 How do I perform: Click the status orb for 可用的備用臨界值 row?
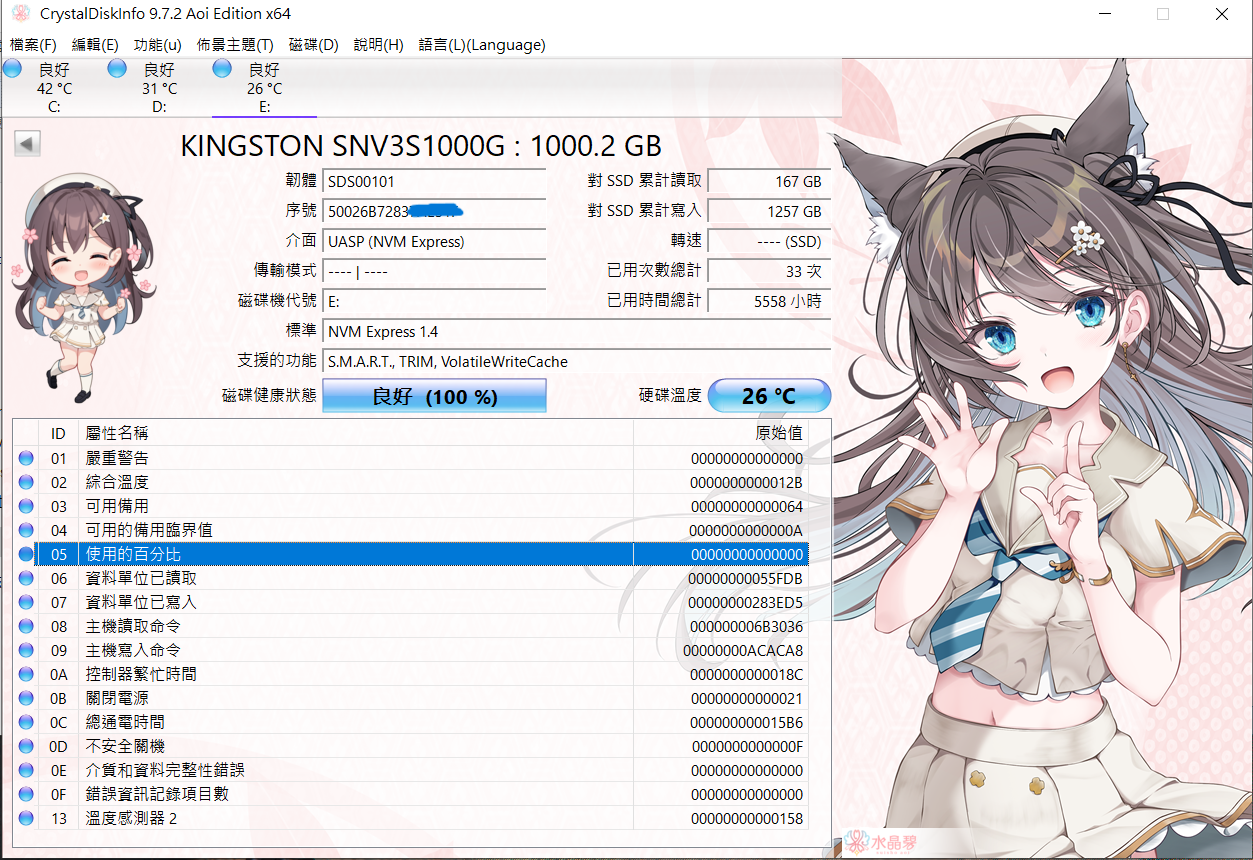click(26, 530)
